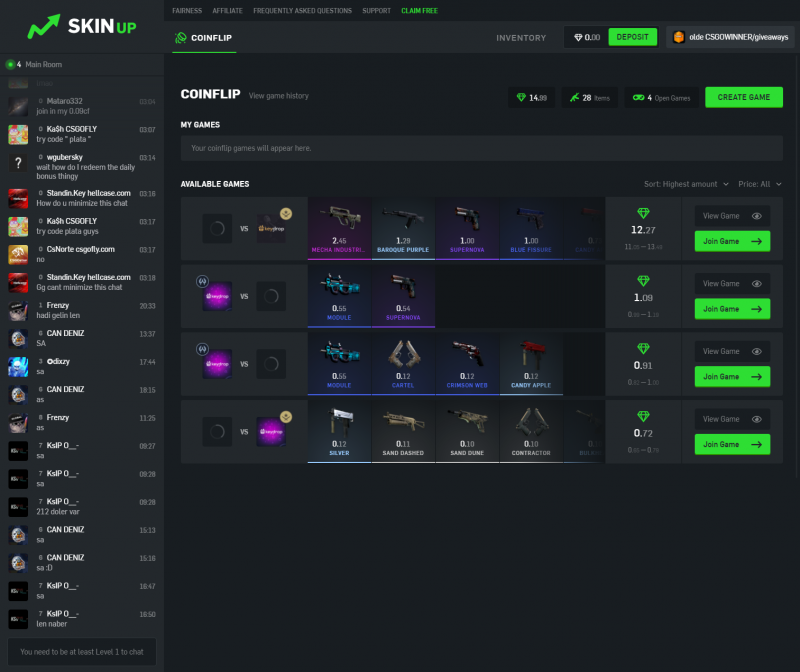
Task: Open View game history link
Action: click(x=279, y=96)
